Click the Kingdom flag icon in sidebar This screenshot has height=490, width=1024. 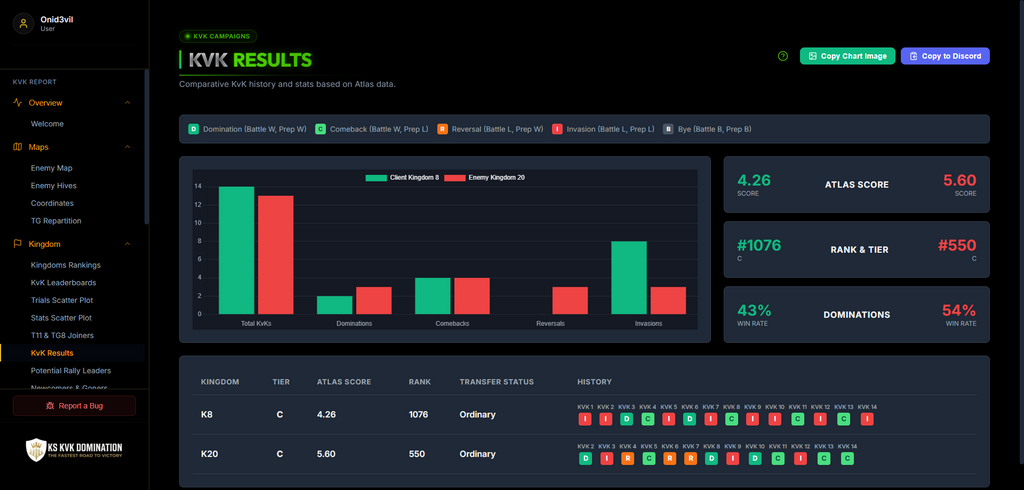point(18,244)
